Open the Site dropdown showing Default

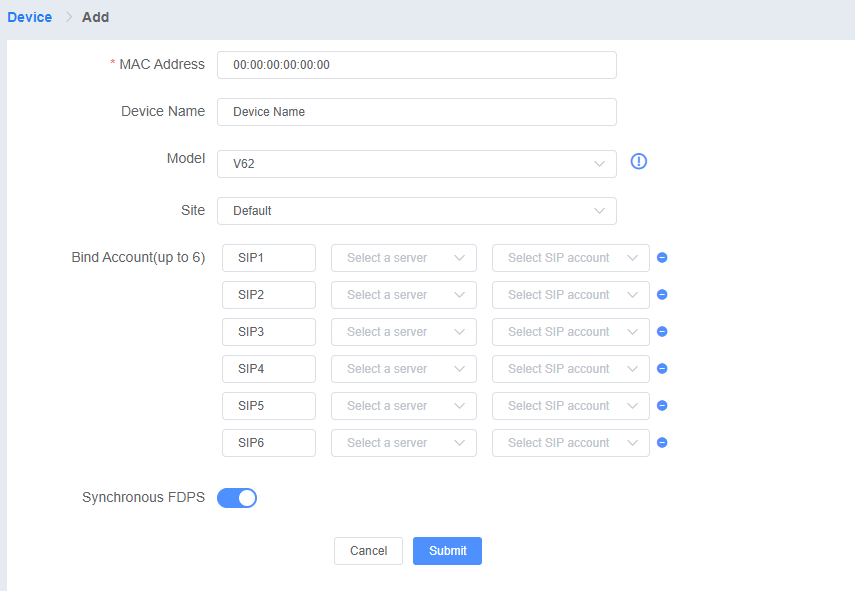pyautogui.click(x=417, y=211)
